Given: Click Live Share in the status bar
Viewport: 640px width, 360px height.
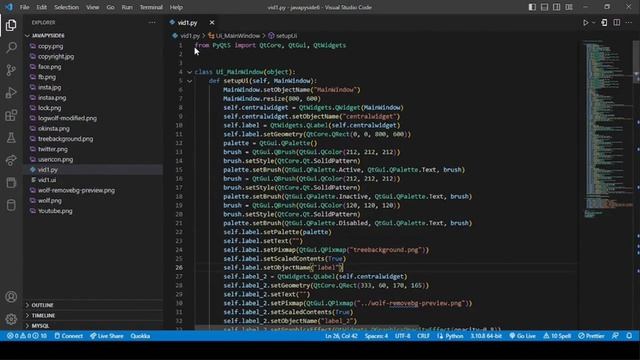Looking at the screenshot, I should (x=107, y=336).
